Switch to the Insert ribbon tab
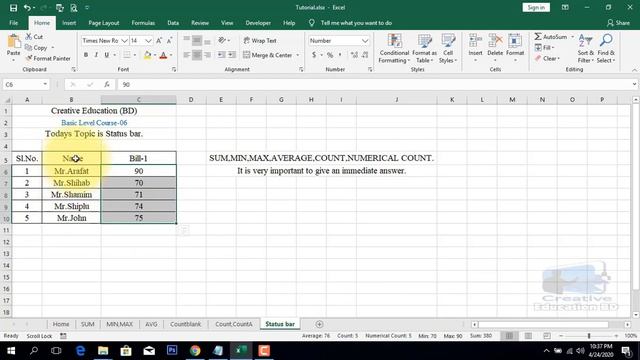Viewport: 640px width, 360px height. point(69,23)
